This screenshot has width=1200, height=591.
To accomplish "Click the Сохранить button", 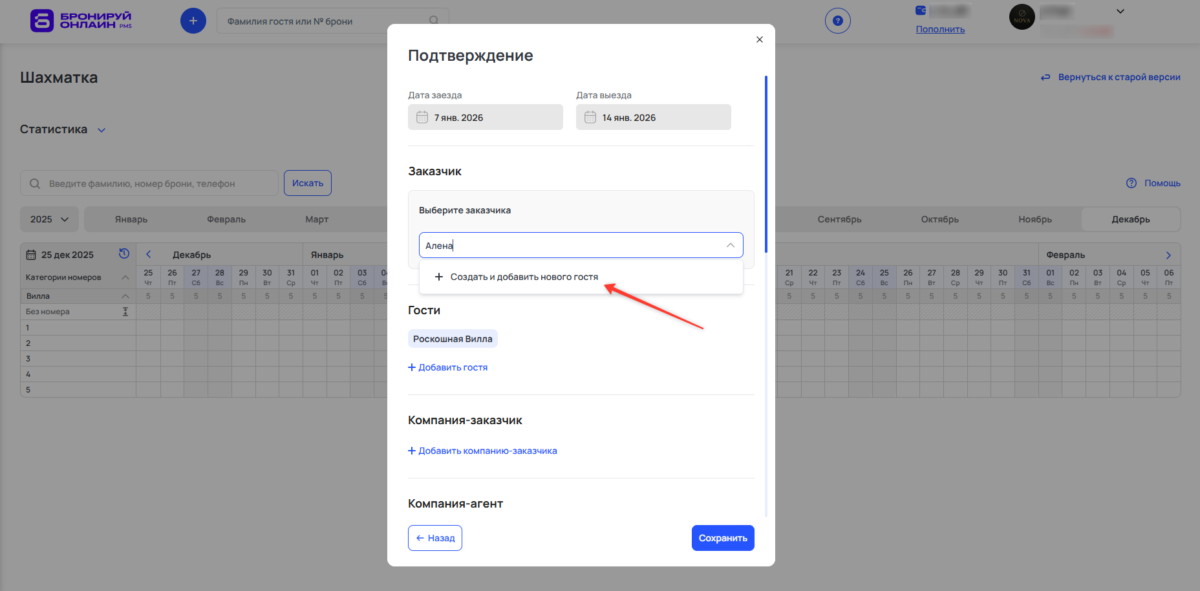I will tap(722, 537).
